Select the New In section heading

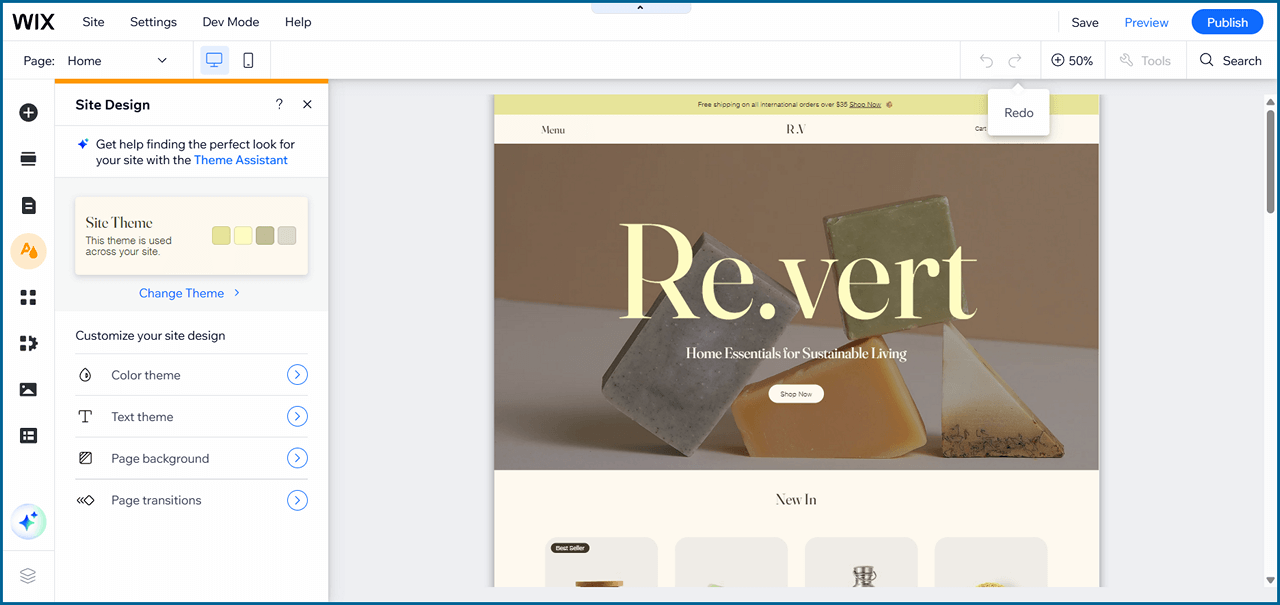coord(796,499)
